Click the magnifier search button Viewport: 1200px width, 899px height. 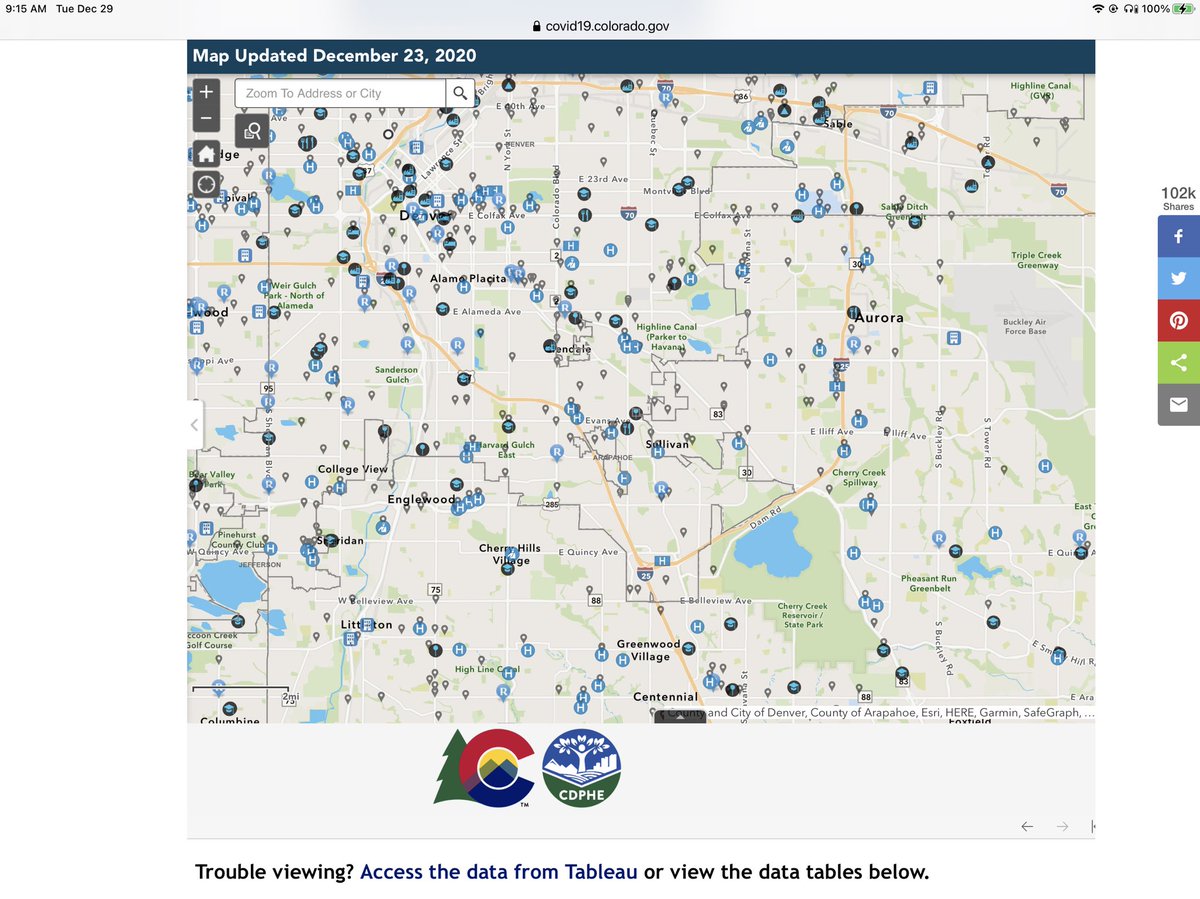pyautogui.click(x=460, y=93)
